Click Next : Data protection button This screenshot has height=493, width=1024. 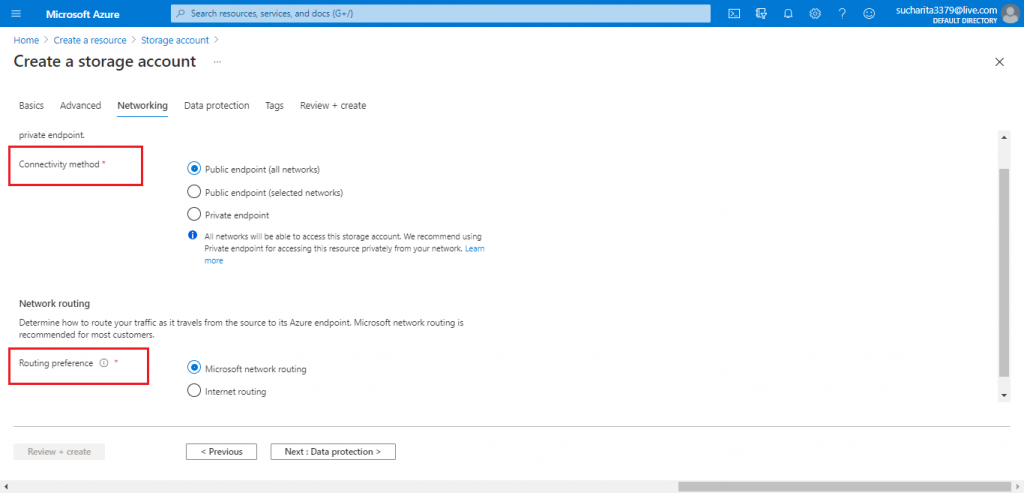(x=333, y=452)
